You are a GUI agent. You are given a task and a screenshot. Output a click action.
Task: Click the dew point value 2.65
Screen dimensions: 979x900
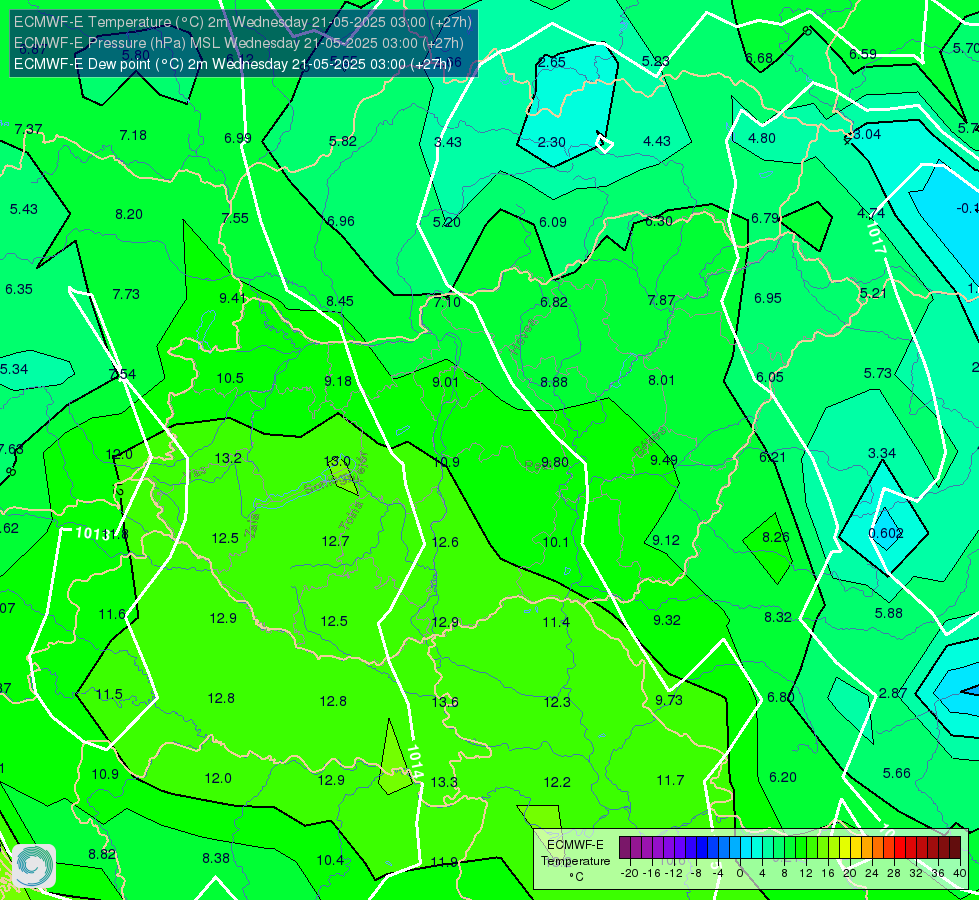coord(552,62)
